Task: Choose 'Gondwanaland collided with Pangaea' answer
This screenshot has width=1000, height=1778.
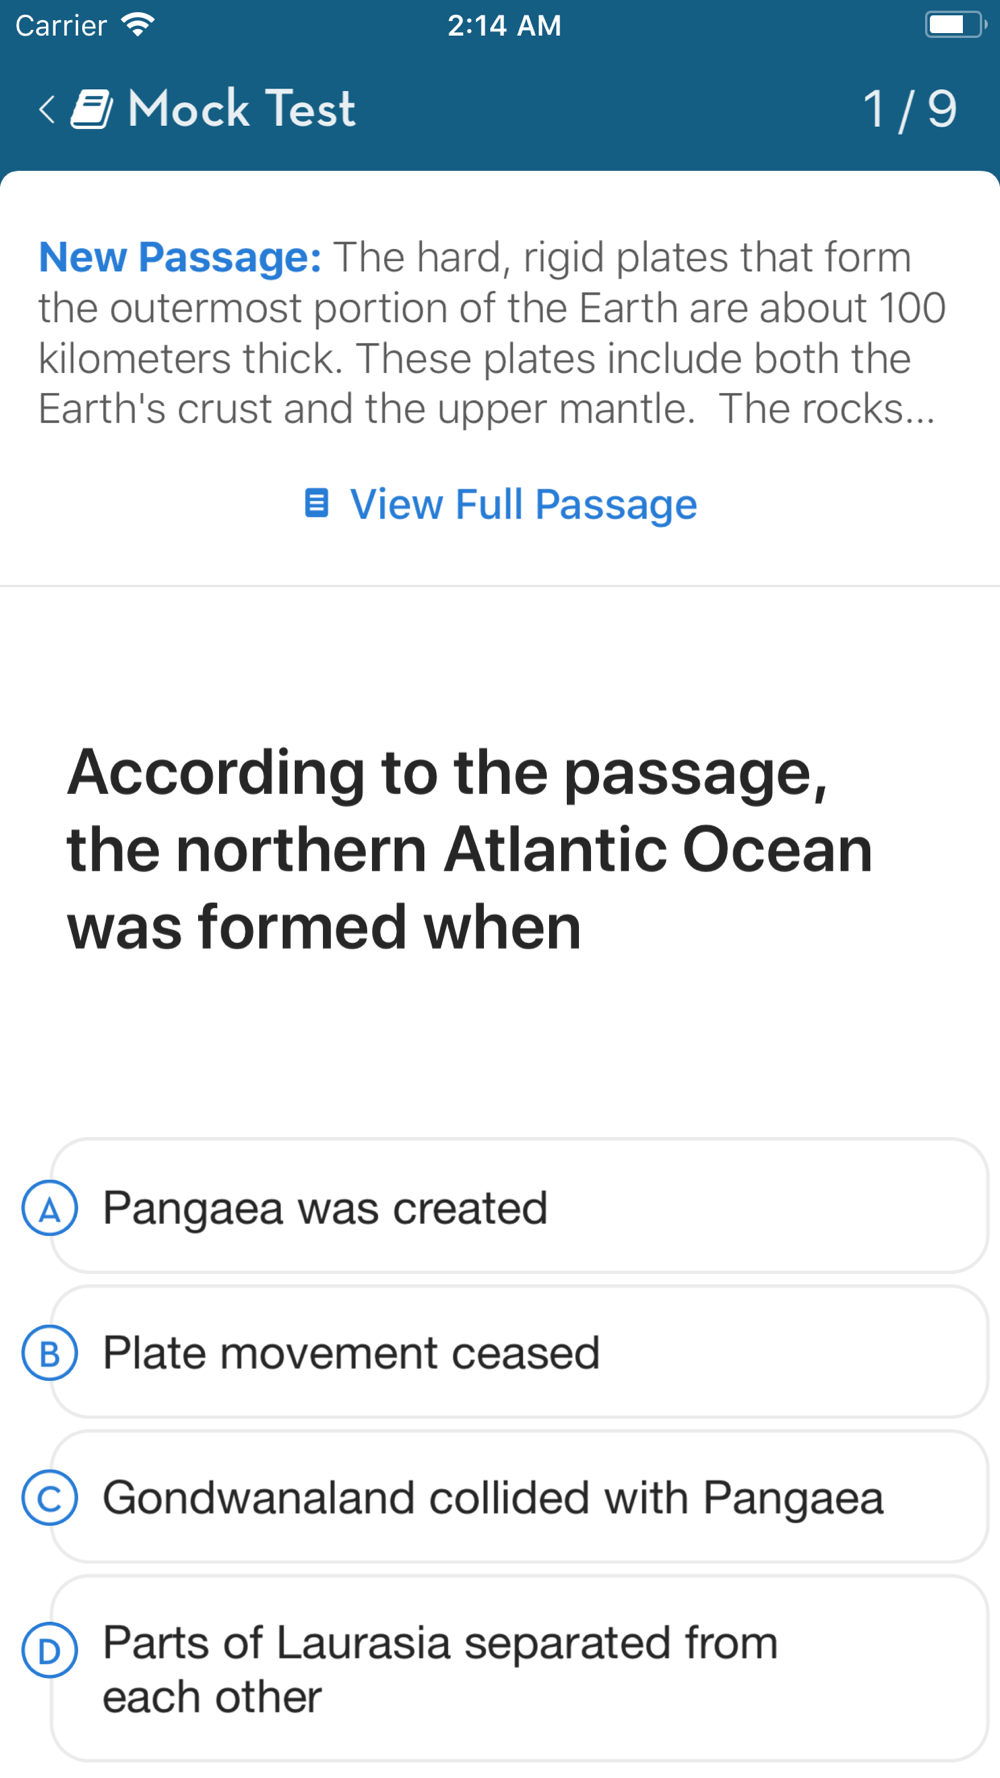Action: [x=519, y=1496]
